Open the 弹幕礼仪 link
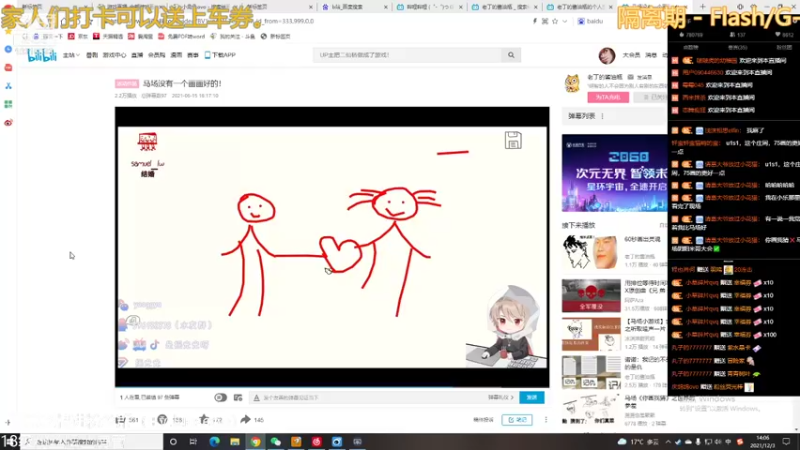This screenshot has width=800, height=450. pyautogui.click(x=501, y=397)
